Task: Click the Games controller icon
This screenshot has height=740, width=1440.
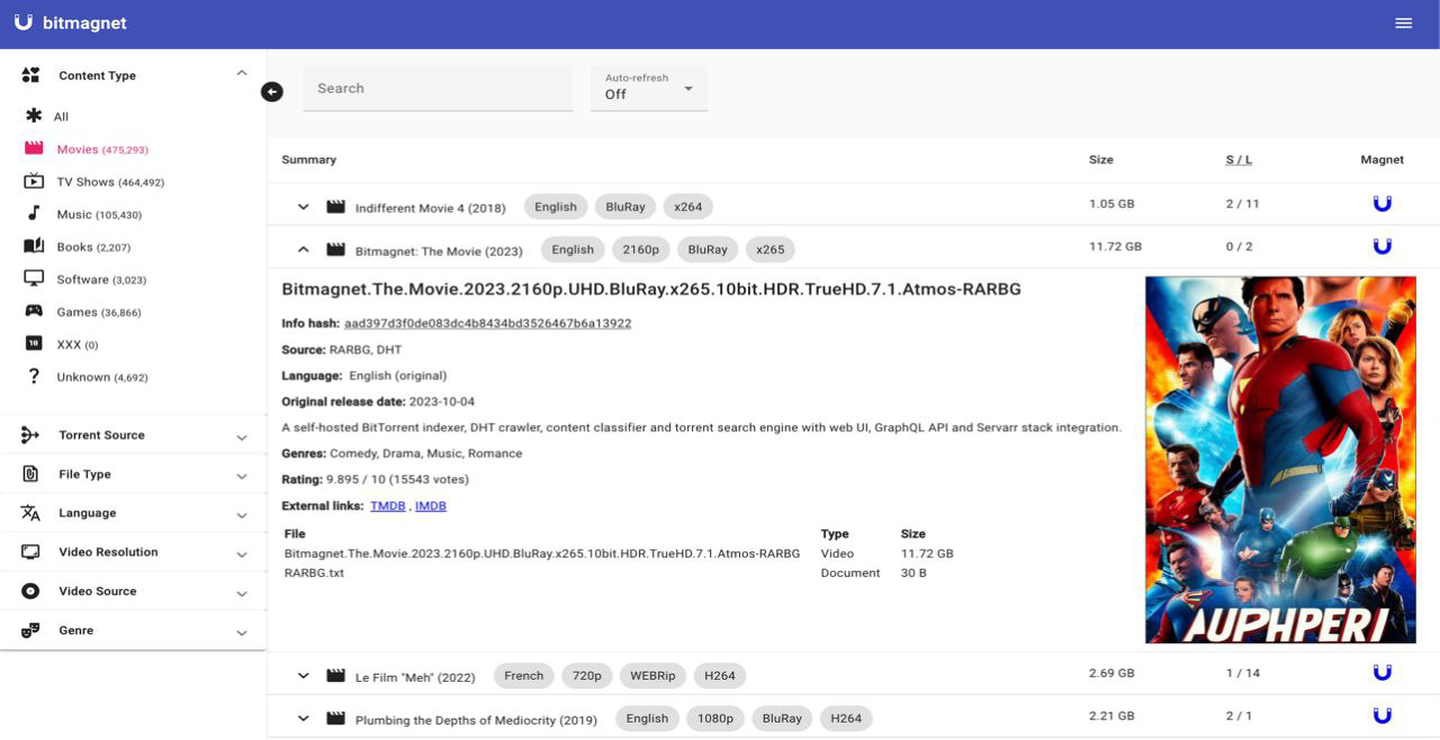Action: click(34, 311)
